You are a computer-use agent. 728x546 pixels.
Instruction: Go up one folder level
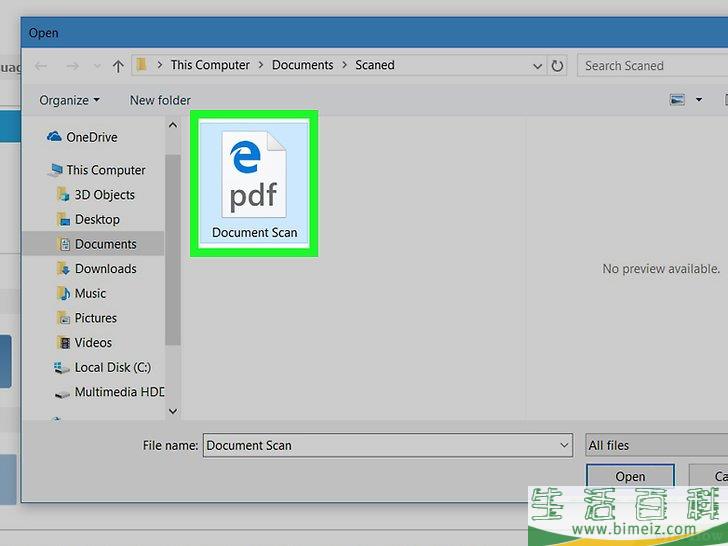118,66
